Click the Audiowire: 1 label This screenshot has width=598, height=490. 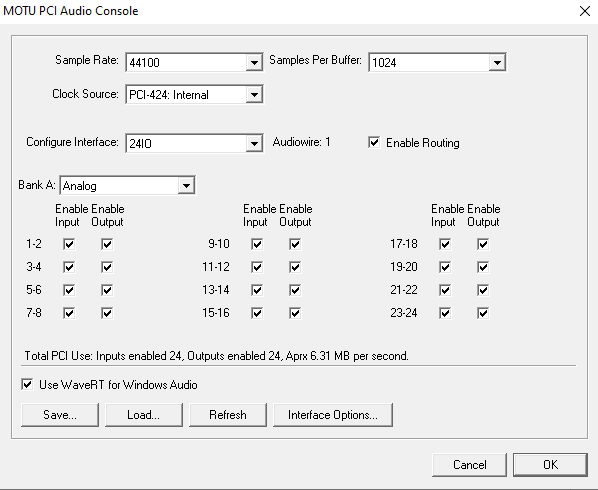point(301,142)
